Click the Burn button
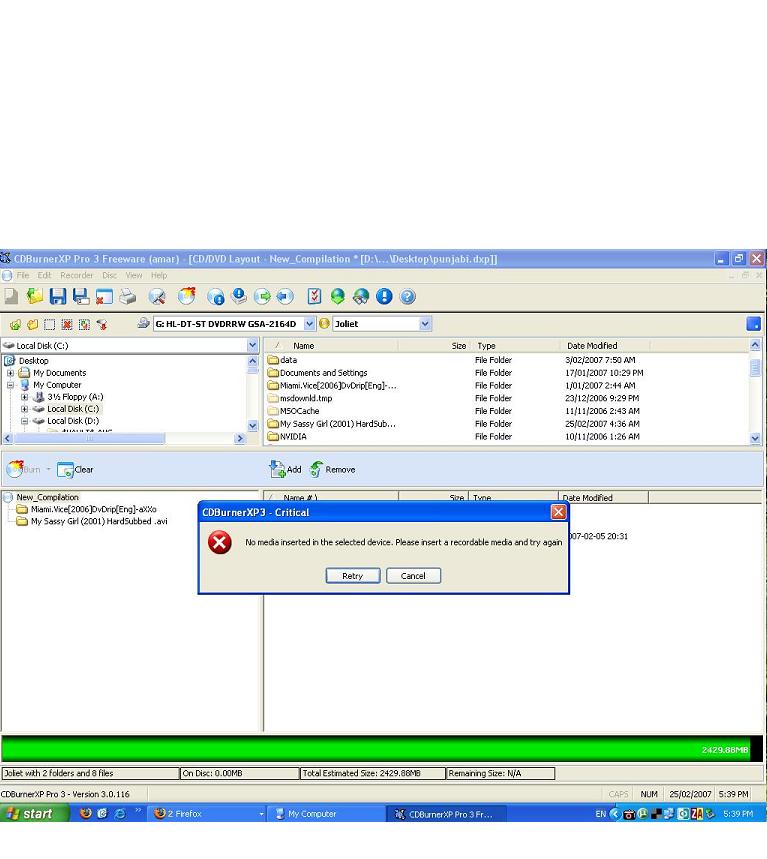This screenshot has width=767, height=859. (24, 469)
